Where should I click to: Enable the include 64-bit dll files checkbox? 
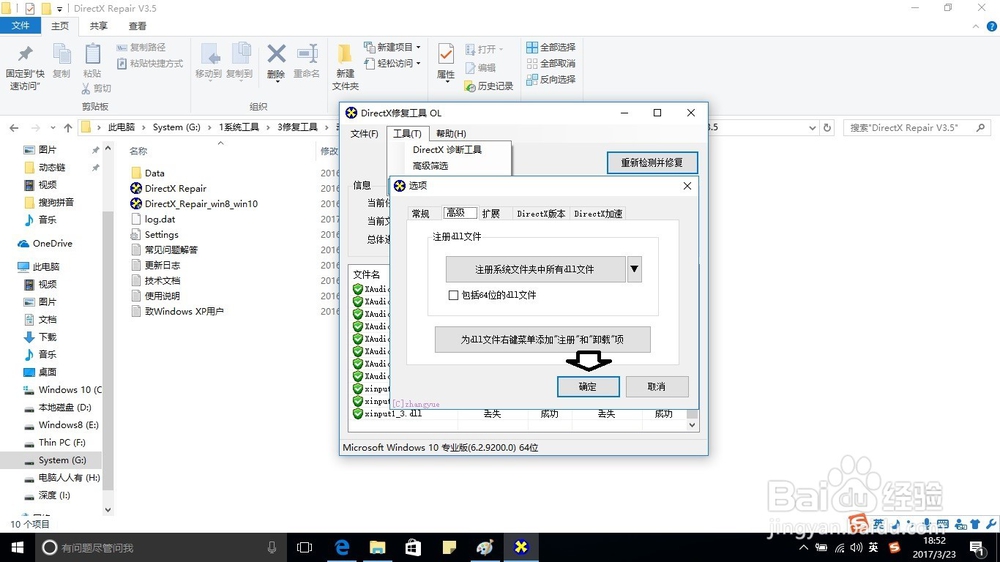pyautogui.click(x=453, y=295)
